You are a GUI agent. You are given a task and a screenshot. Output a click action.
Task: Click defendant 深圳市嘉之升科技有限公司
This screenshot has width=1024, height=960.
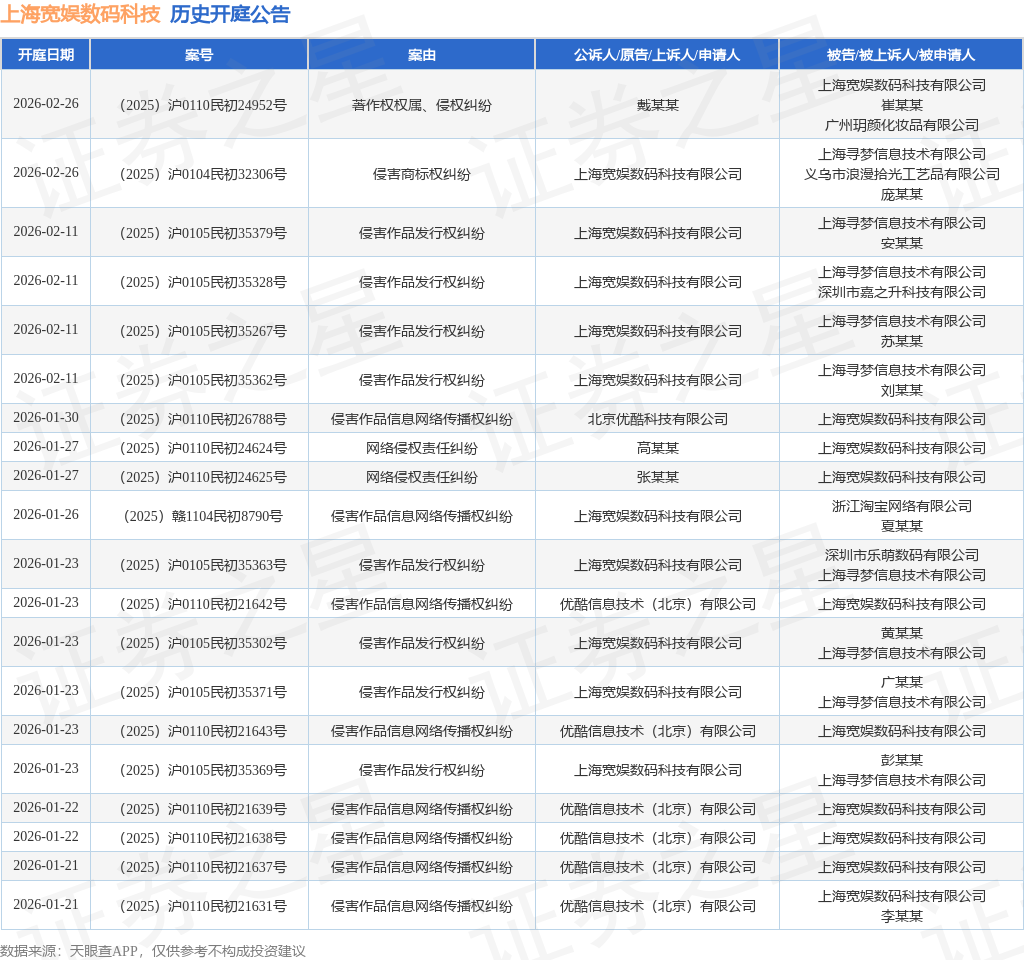click(902, 292)
